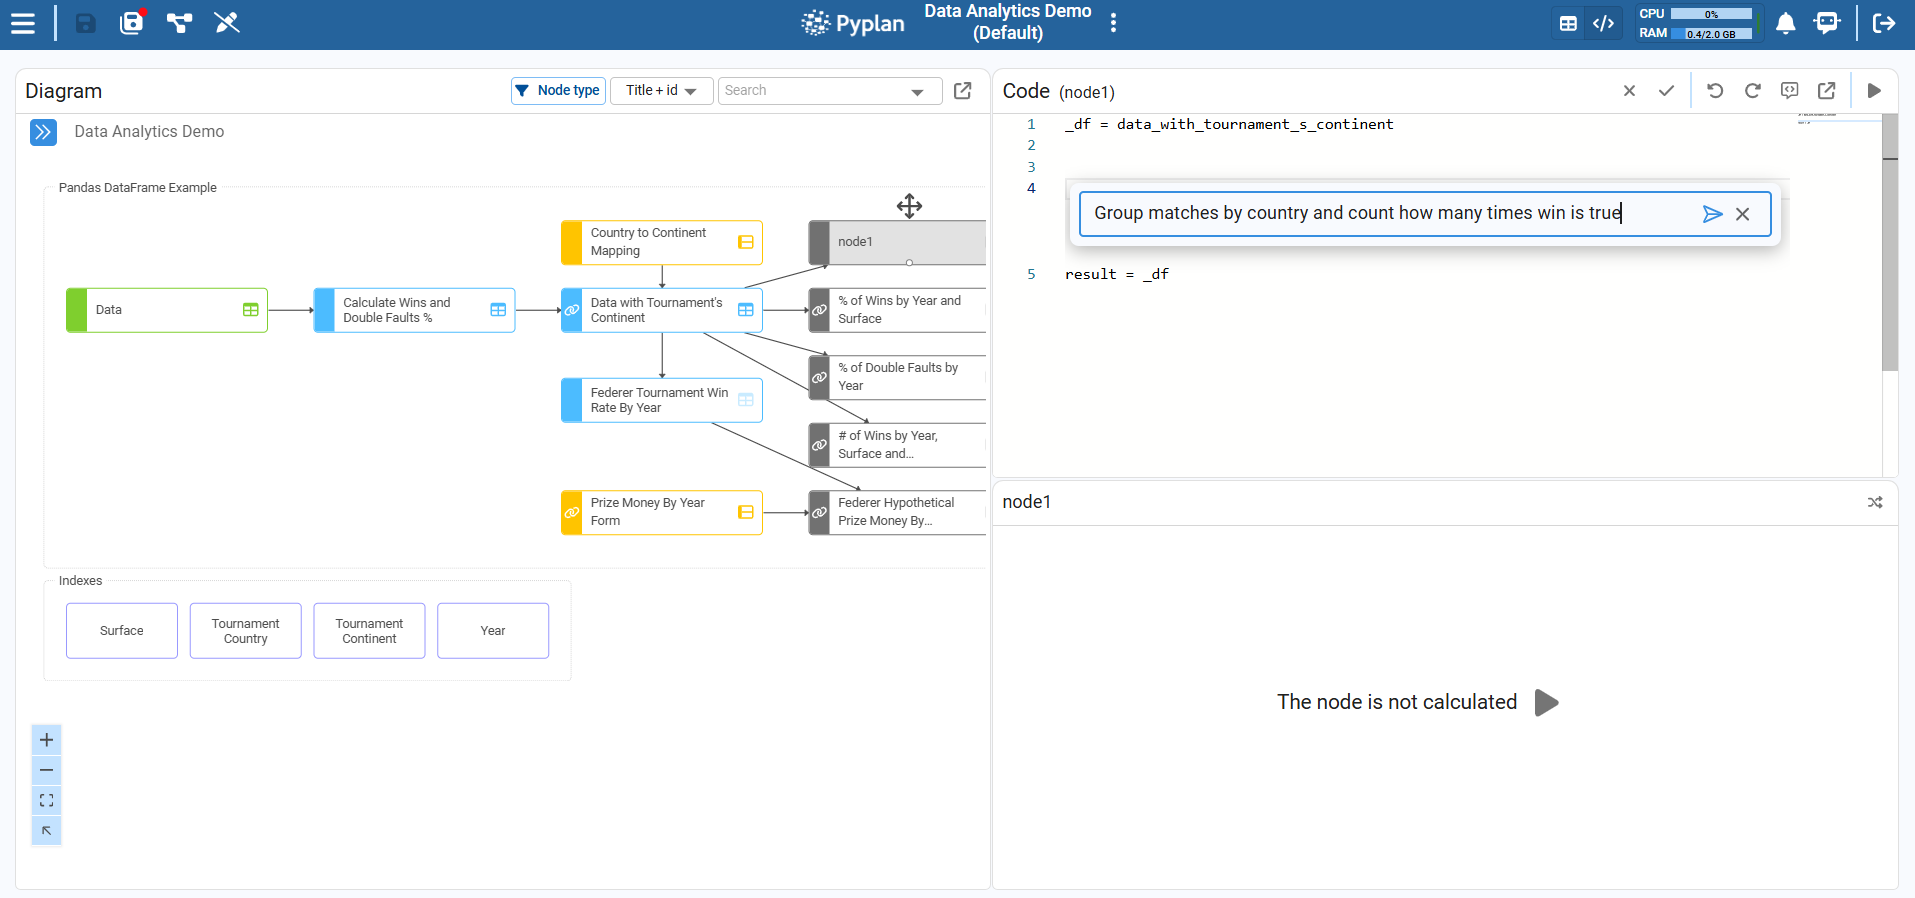Open Data Analytics Demo options menu

tap(1113, 23)
